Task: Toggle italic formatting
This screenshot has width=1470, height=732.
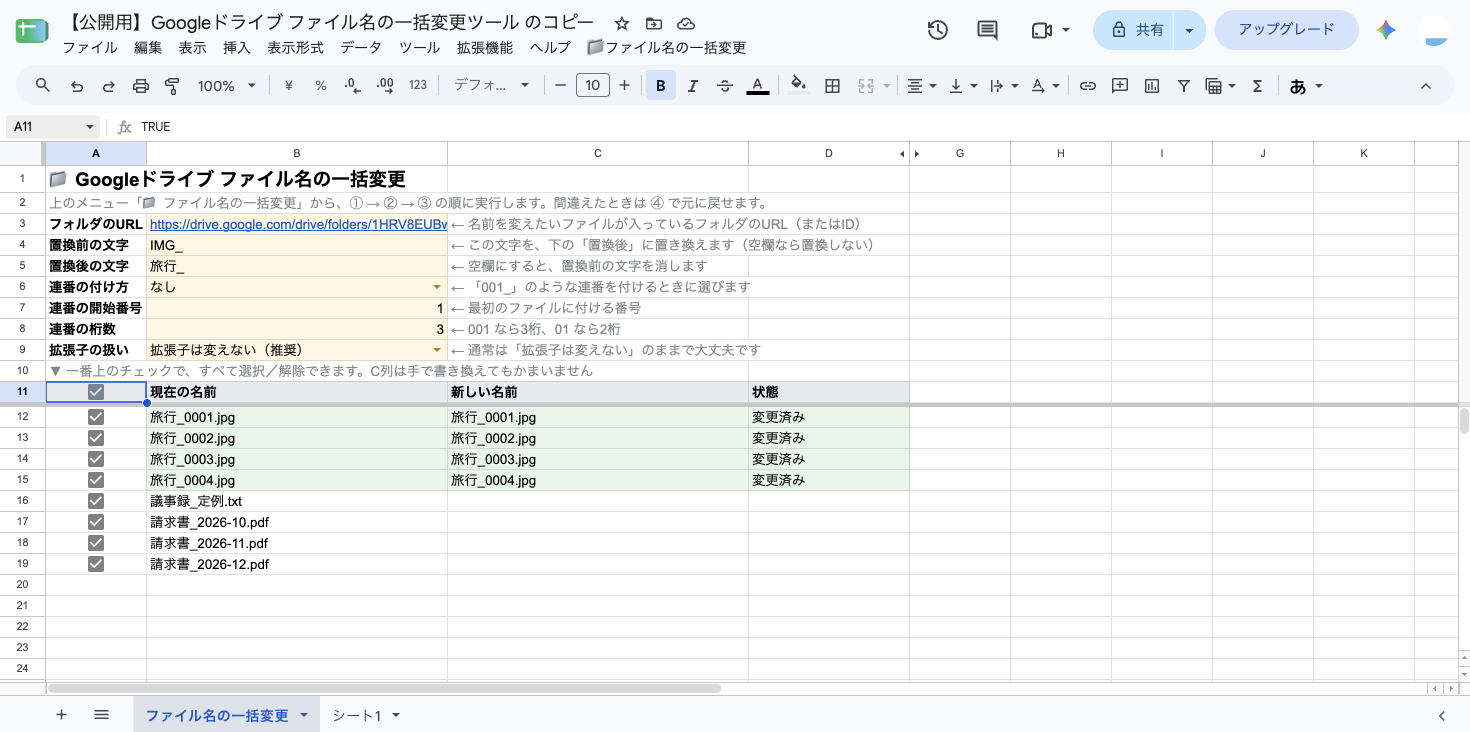Action: pyautogui.click(x=693, y=86)
